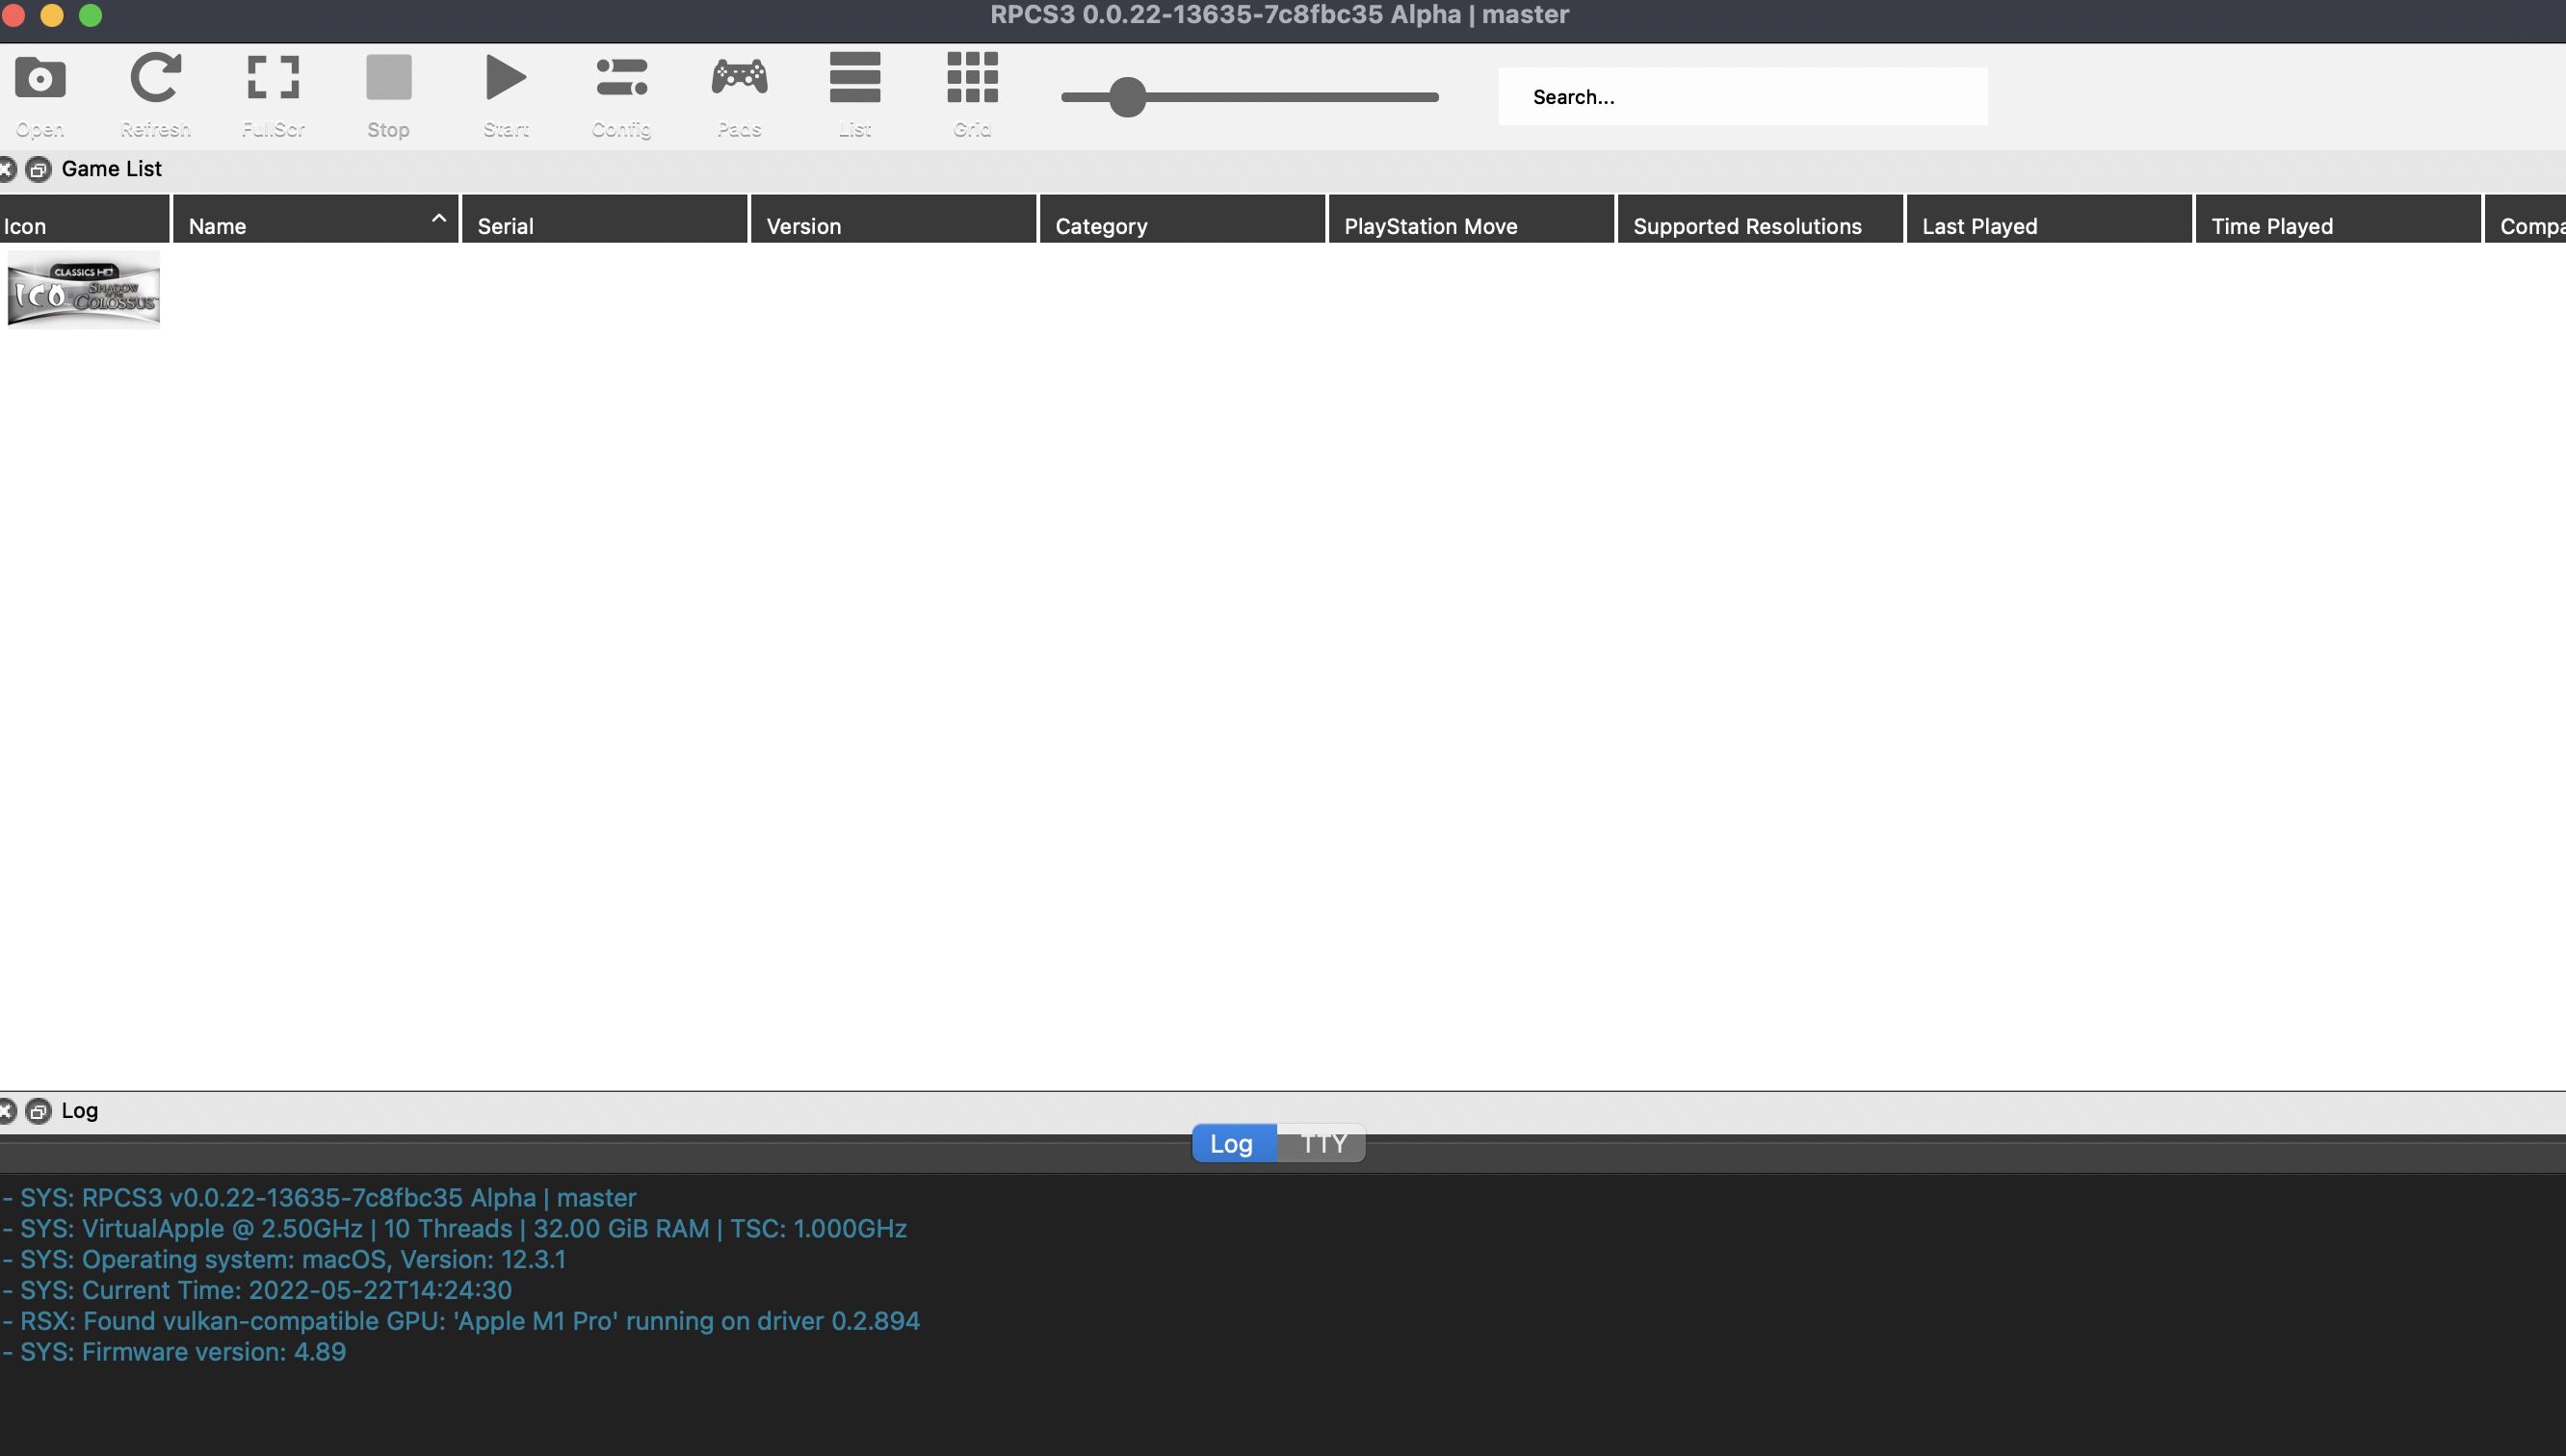
Task: Detach the Game List panel
Action: (x=39, y=169)
